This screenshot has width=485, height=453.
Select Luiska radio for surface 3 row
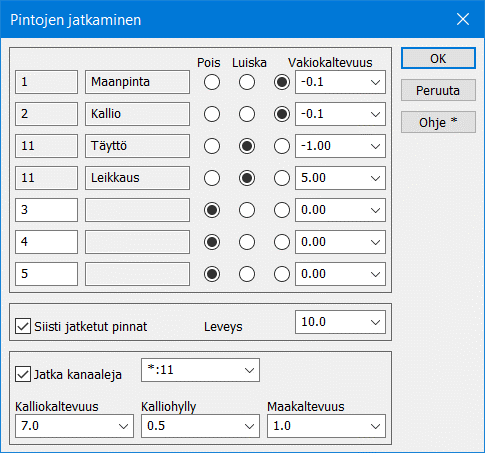[247, 210]
